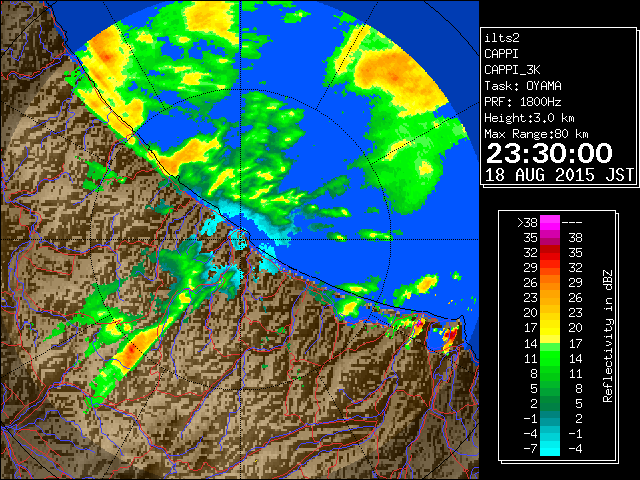The height and width of the screenshot is (480, 640).
Task: Select the 'Max Range:80 km' line
Action: point(536,134)
